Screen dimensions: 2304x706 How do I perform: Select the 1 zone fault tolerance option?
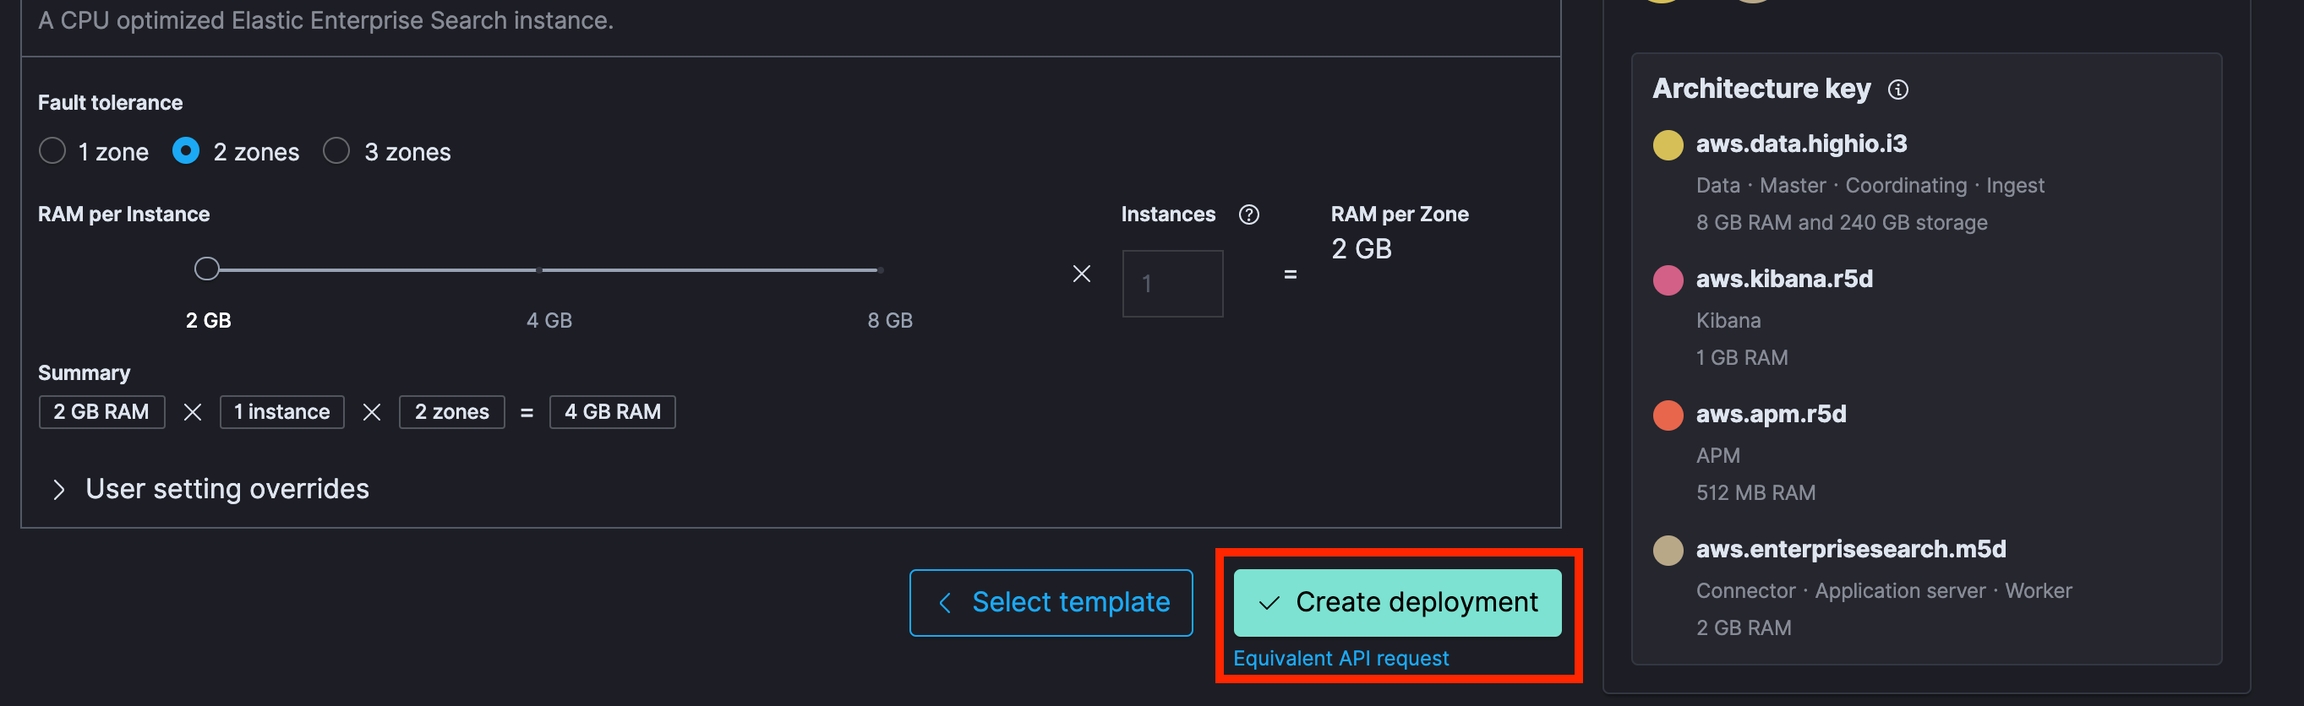tap(93, 152)
